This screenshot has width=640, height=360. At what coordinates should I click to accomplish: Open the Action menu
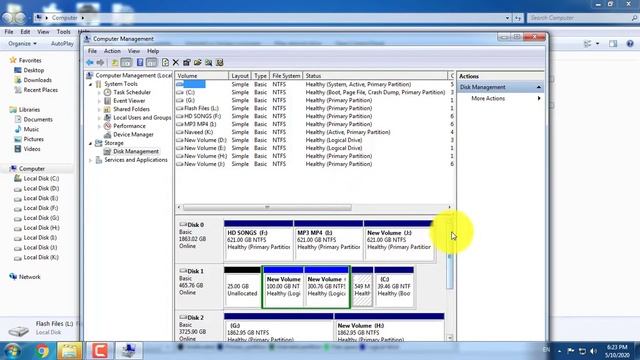pos(112,51)
